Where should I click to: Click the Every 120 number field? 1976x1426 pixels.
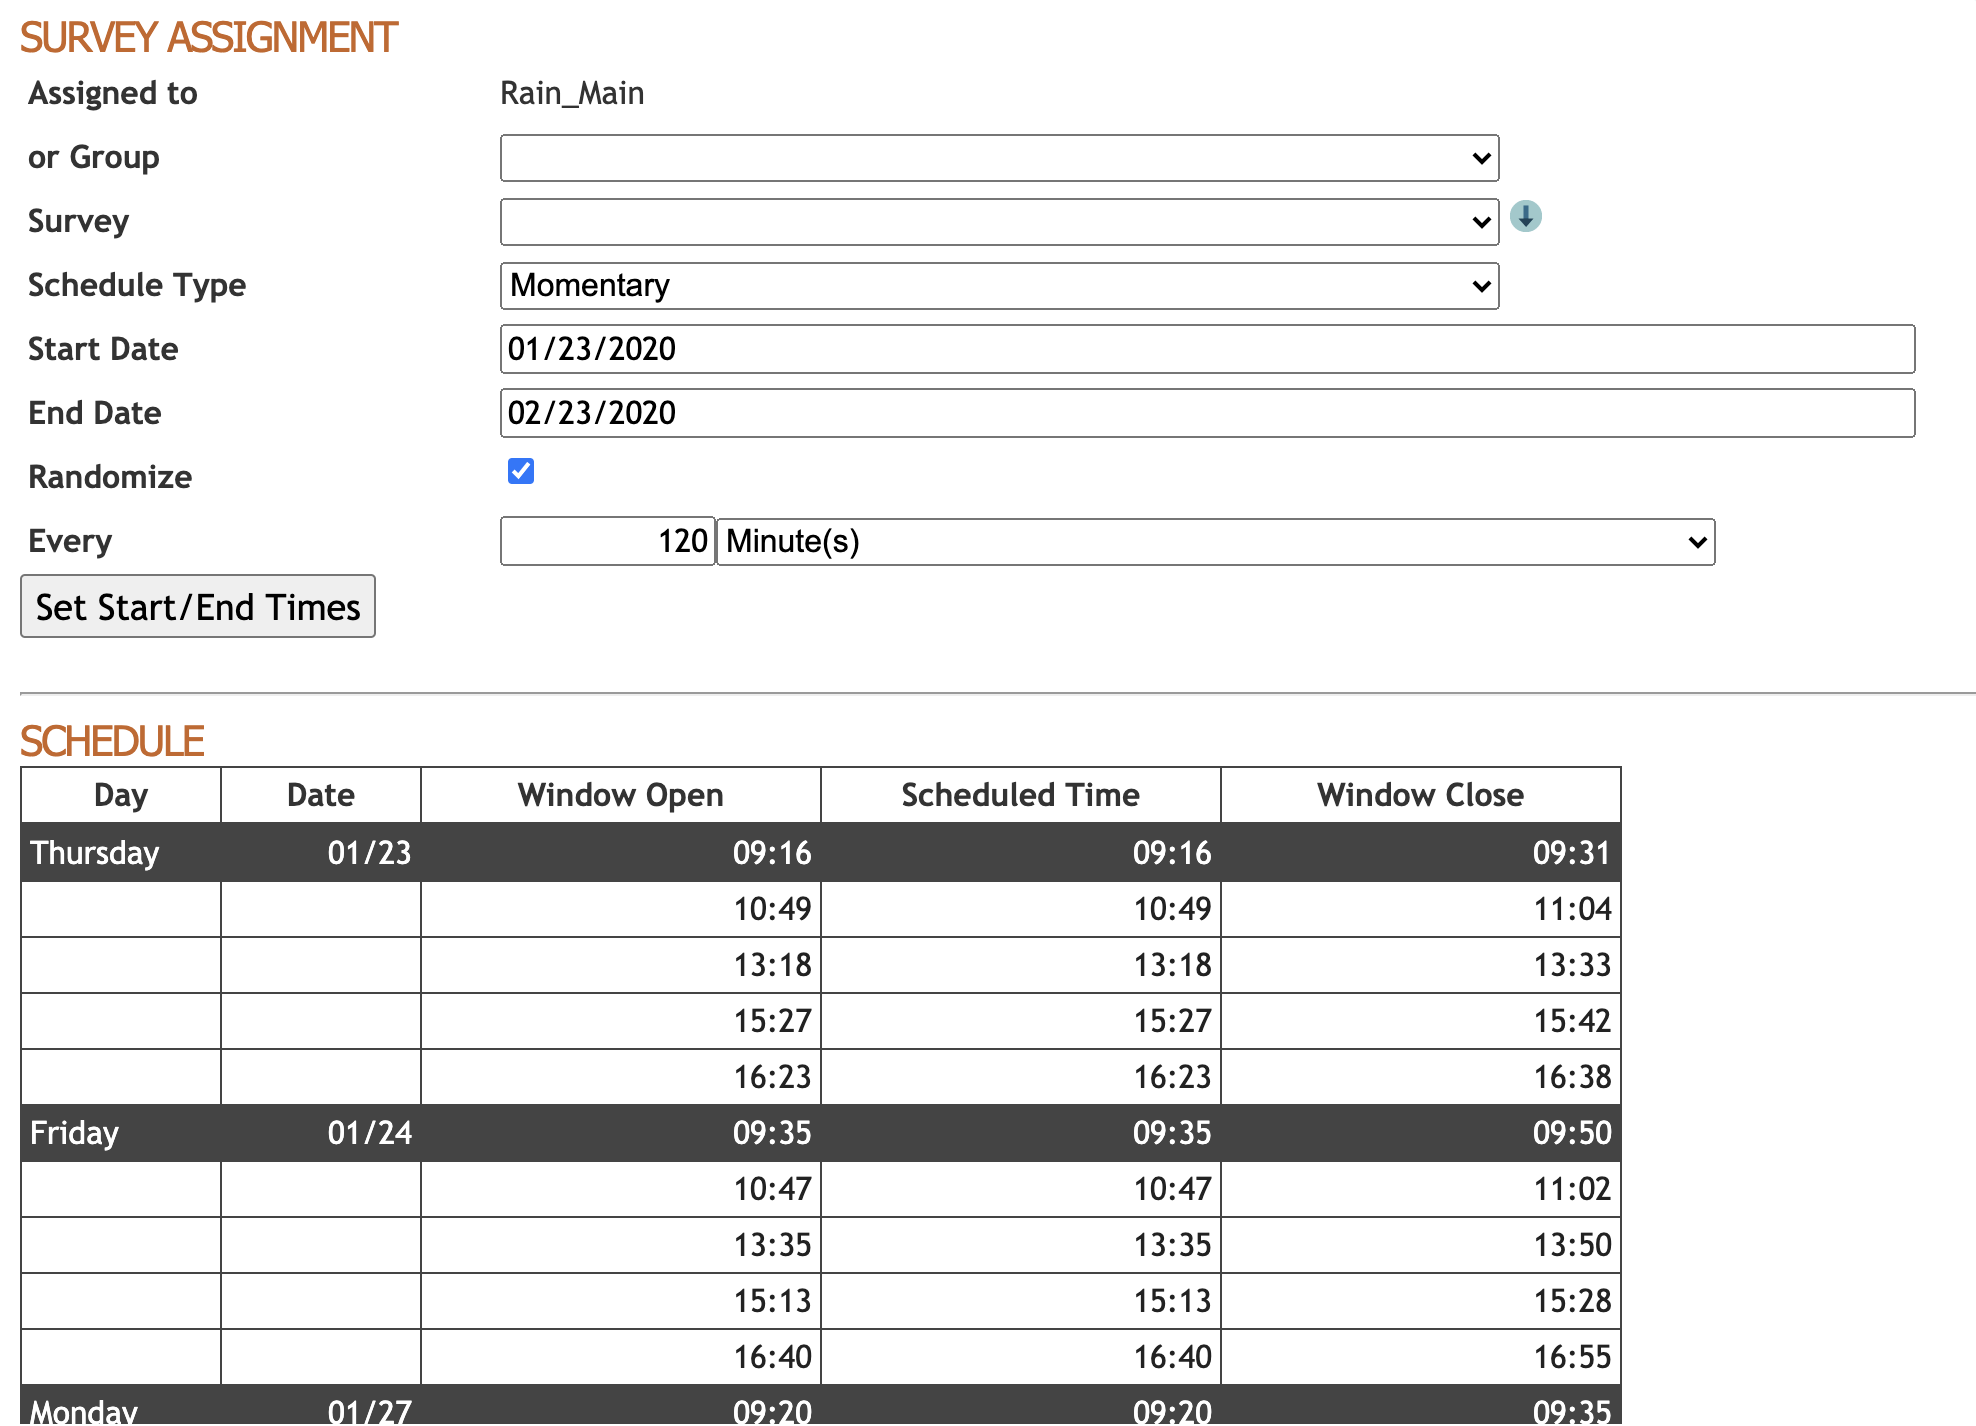coord(607,542)
